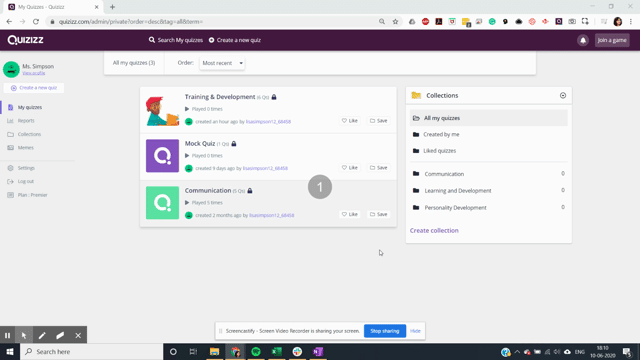Open Reports in sidebar
This screenshot has height=360, width=640.
26,121
